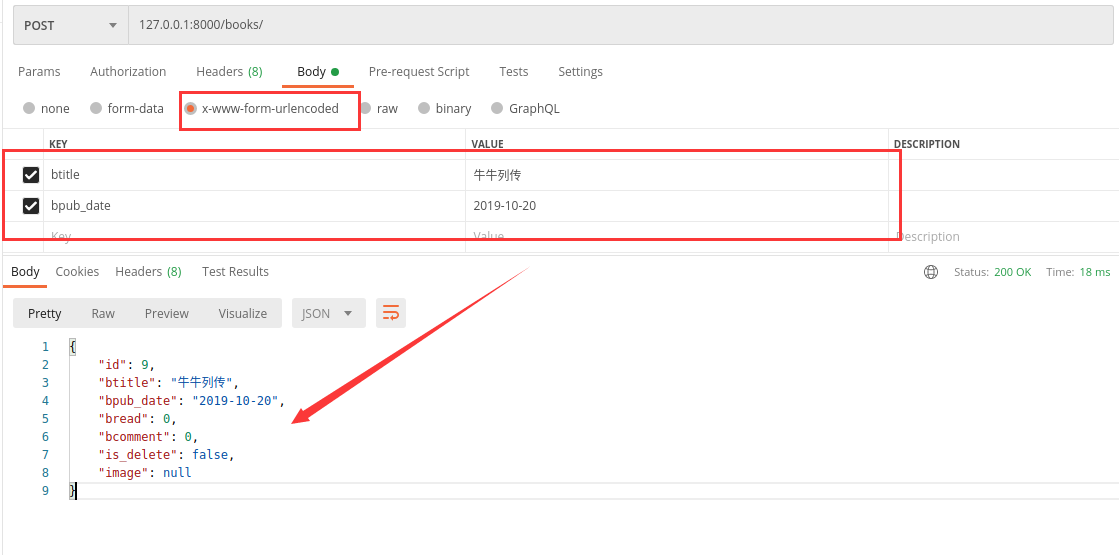Click the "bread": 0 response line
The width and height of the screenshot is (1119, 555).
[137, 419]
